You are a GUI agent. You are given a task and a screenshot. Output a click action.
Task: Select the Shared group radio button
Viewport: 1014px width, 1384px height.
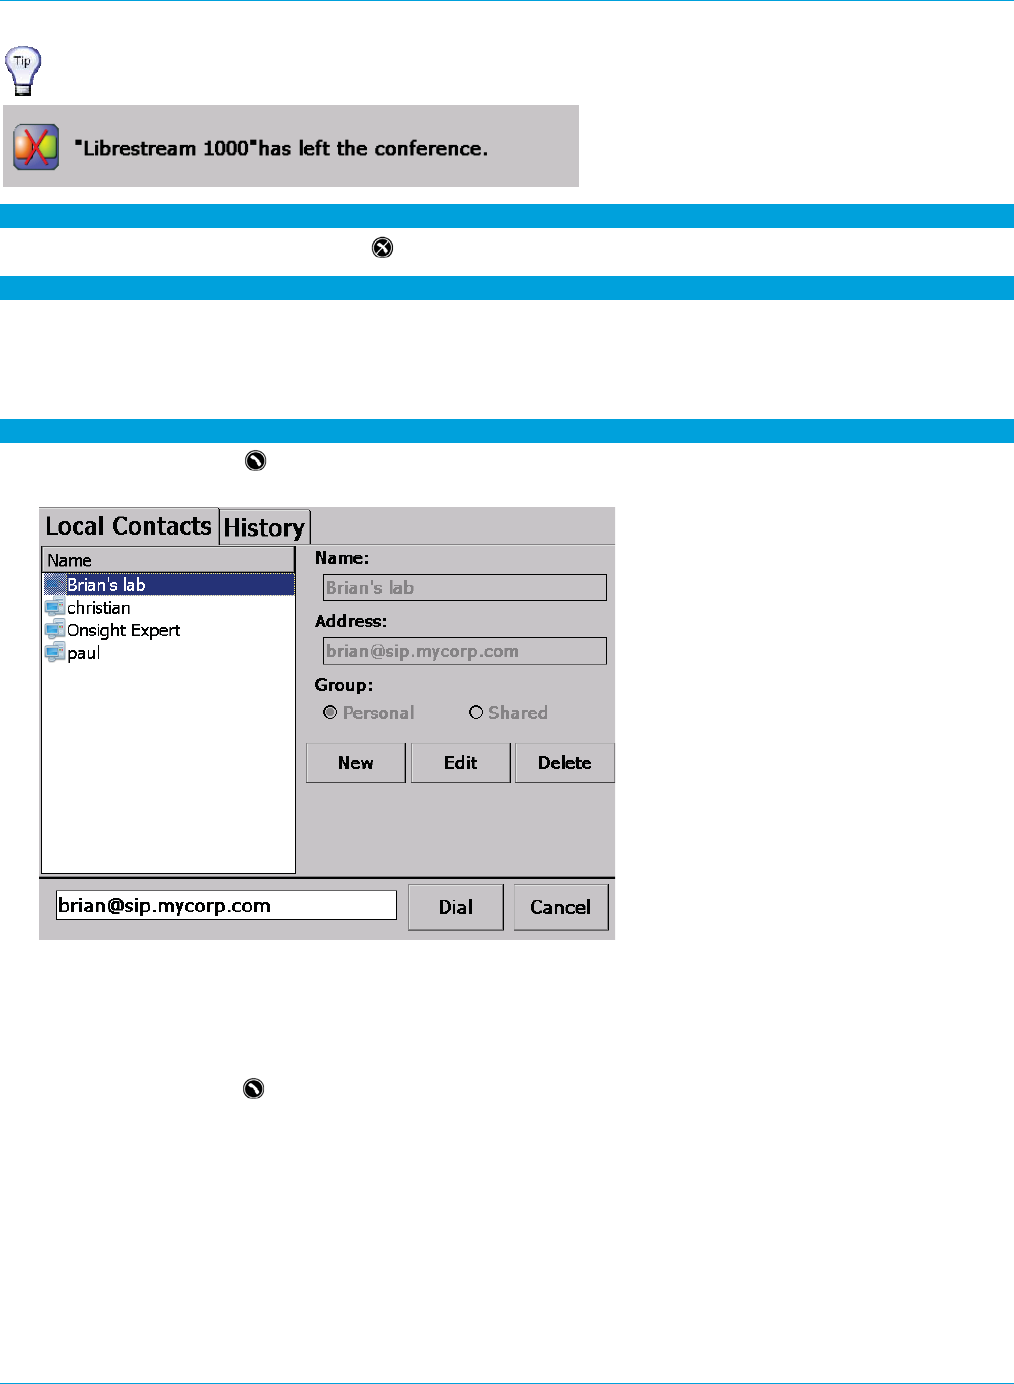click(x=476, y=713)
